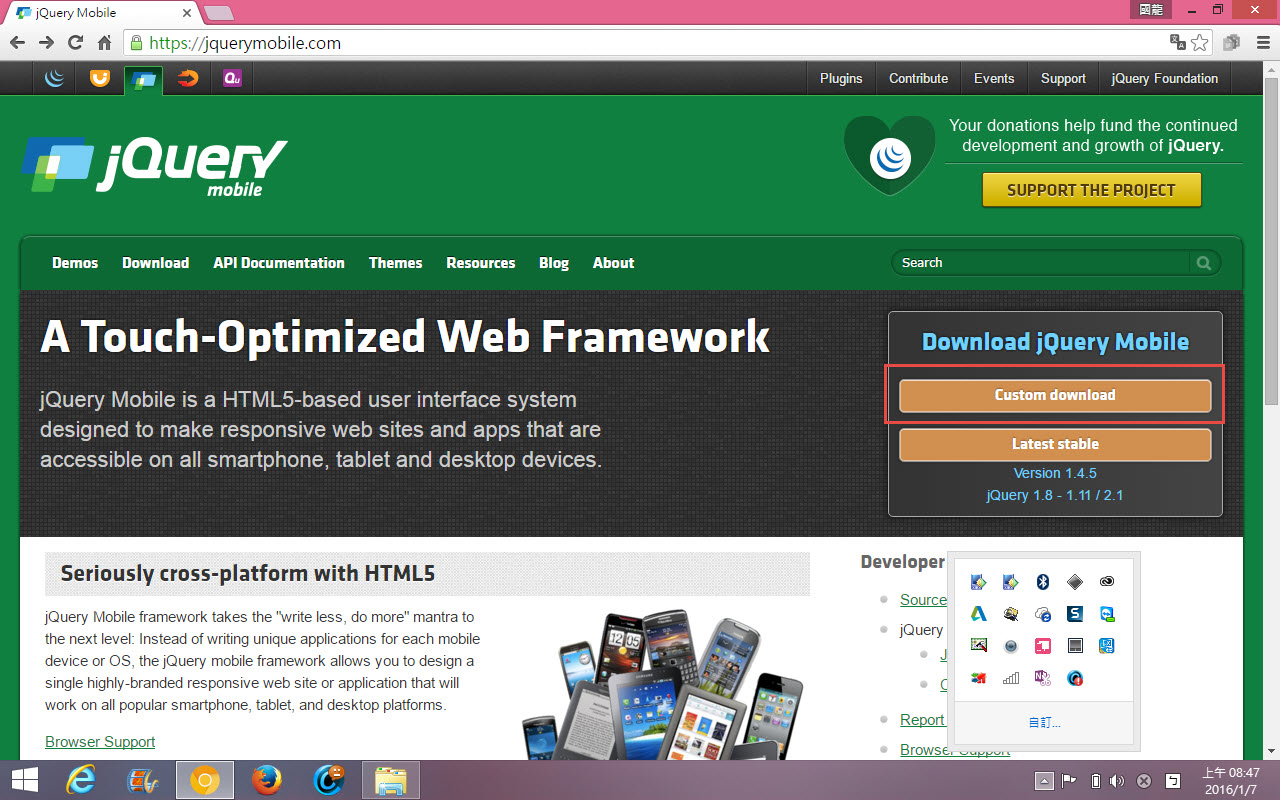Viewport: 1280px width, 800px height.
Task: Open the Download menu item
Action: coord(155,263)
